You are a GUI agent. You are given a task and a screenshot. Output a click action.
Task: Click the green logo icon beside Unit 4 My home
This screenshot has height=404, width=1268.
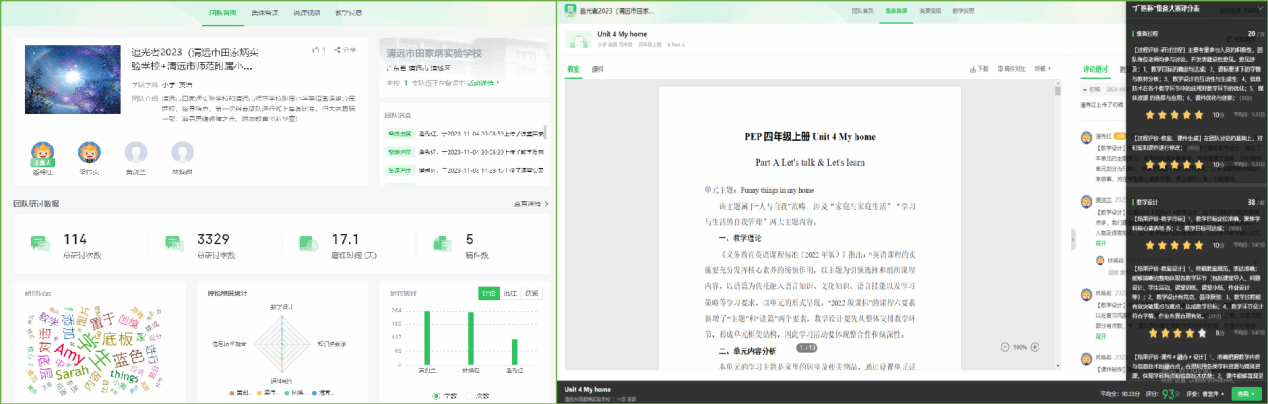pos(575,39)
